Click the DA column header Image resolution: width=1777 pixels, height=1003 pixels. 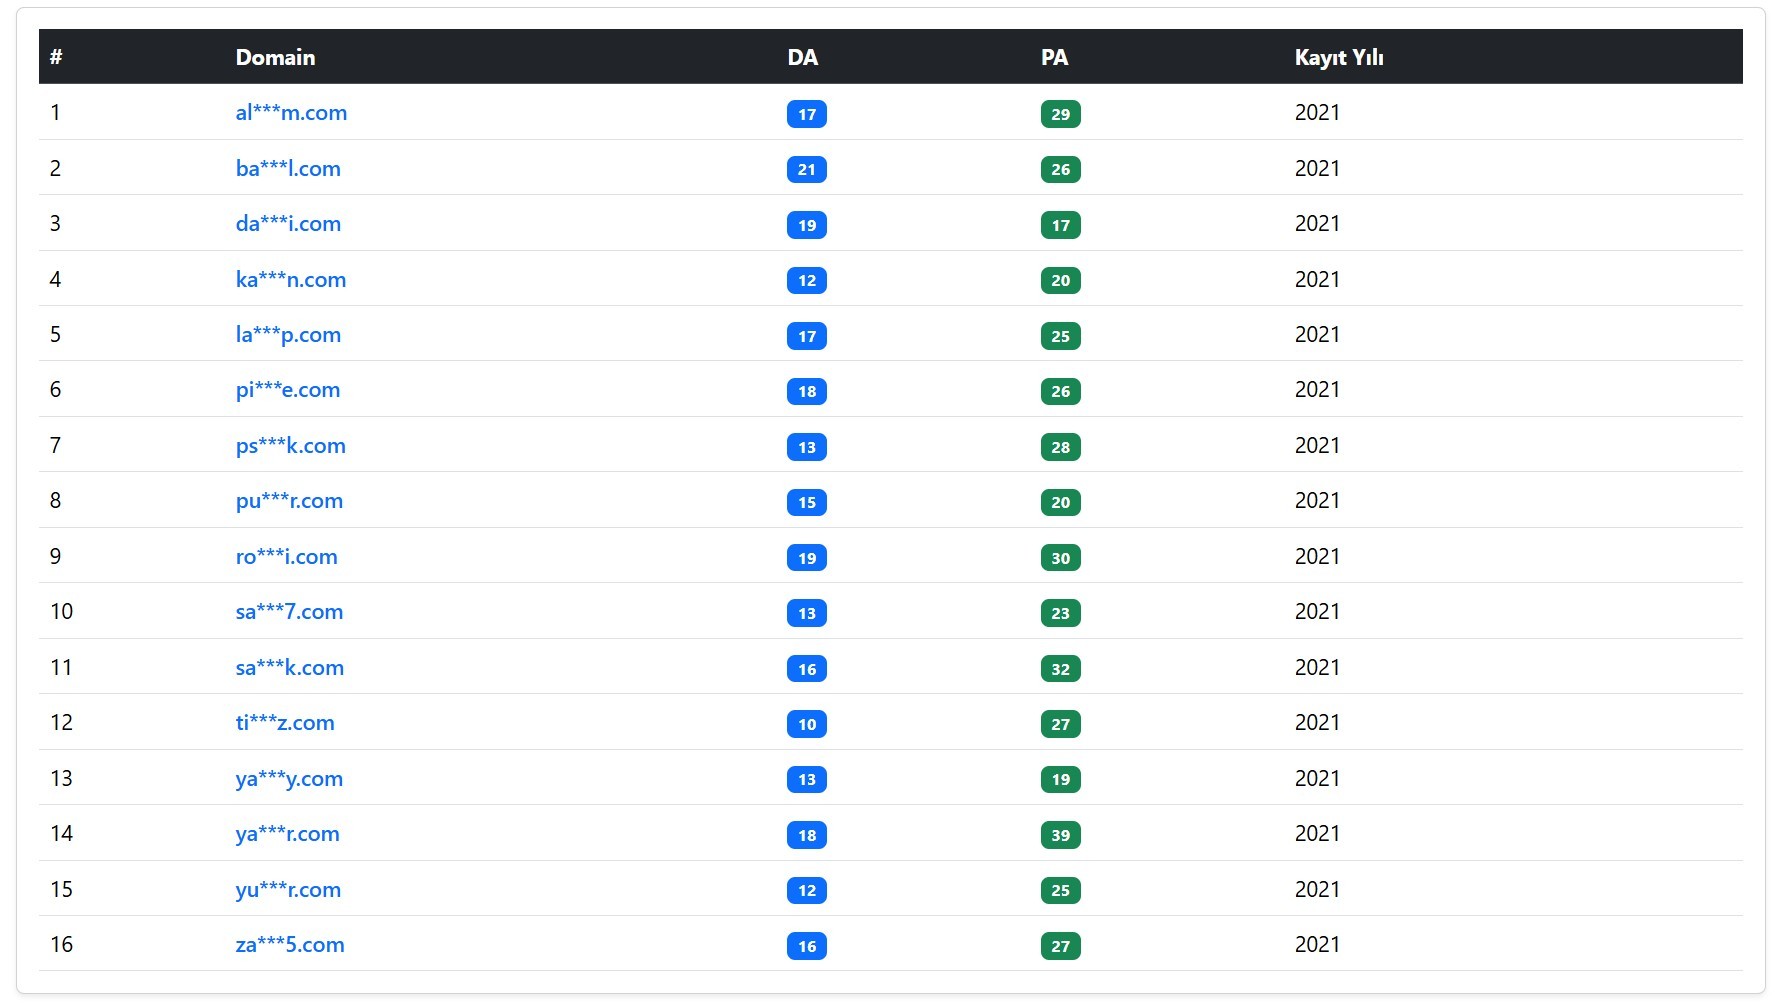(x=802, y=57)
